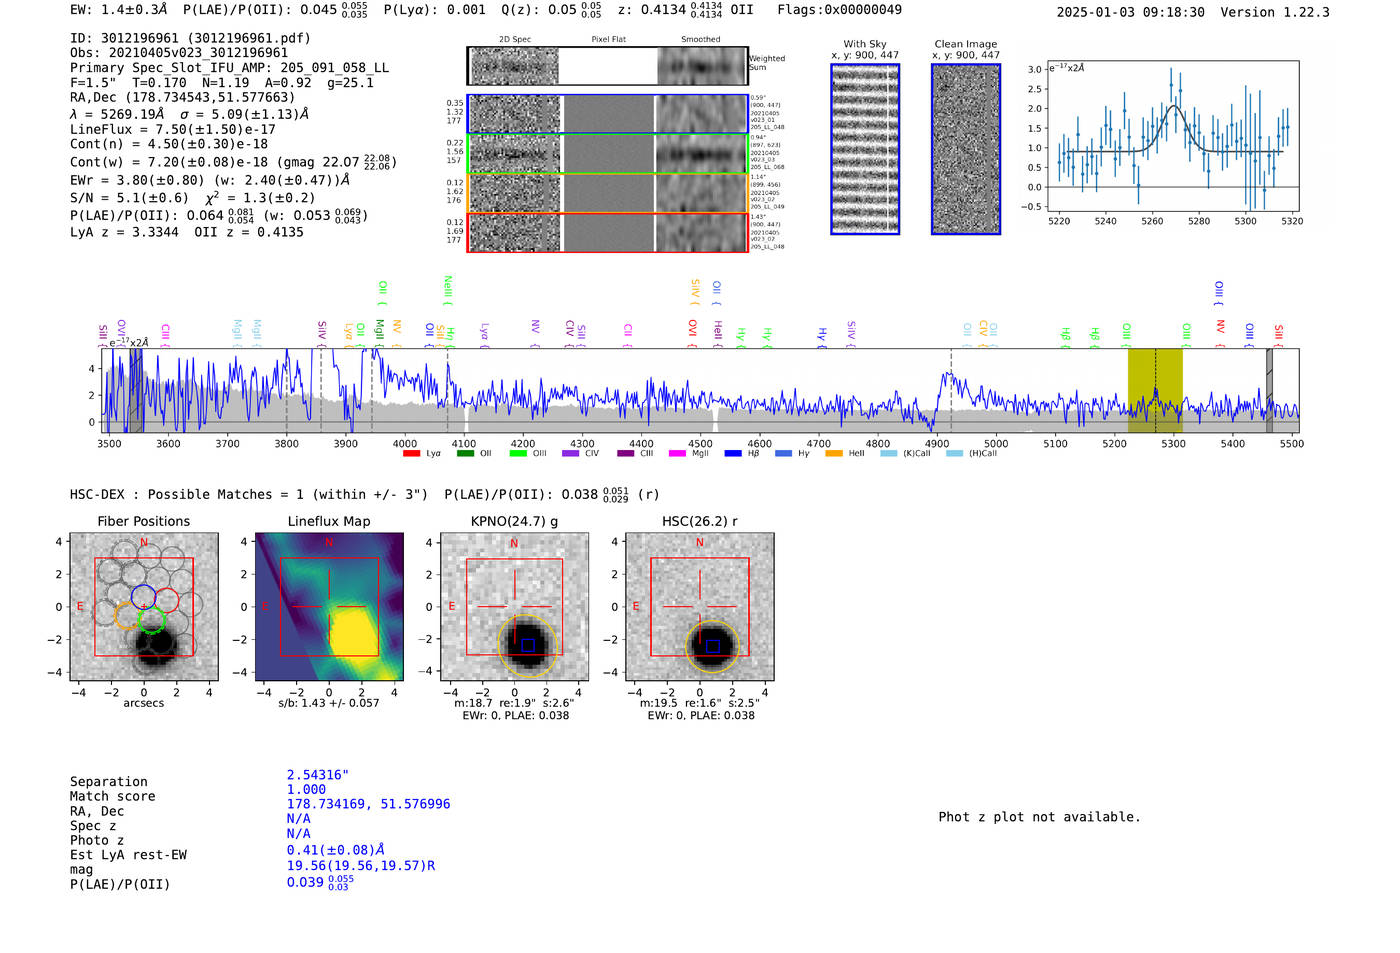Screen dimensions: 1400x953
Task: Click the orange fiber circle in Fiber Positions
Action: click(x=127, y=615)
